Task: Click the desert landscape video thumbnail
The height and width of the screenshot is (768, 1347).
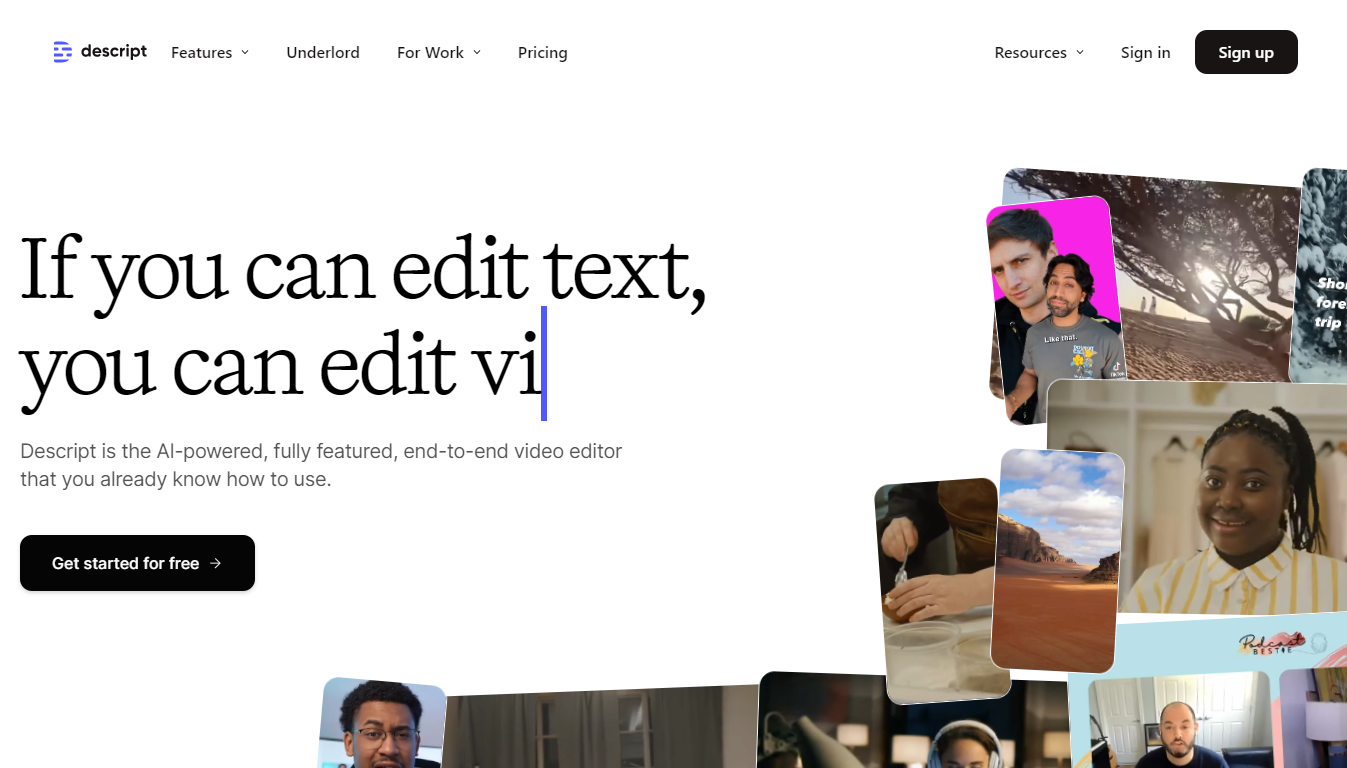Action: pyautogui.click(x=1057, y=560)
